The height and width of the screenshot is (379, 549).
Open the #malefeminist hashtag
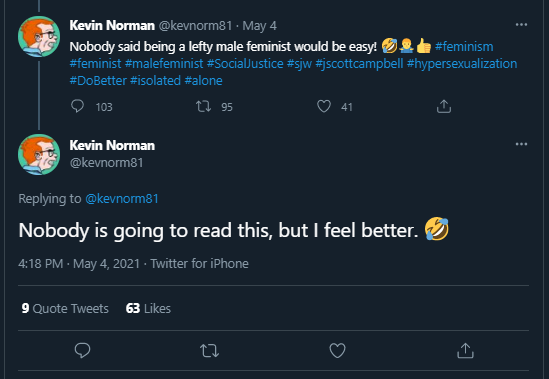click(164, 64)
